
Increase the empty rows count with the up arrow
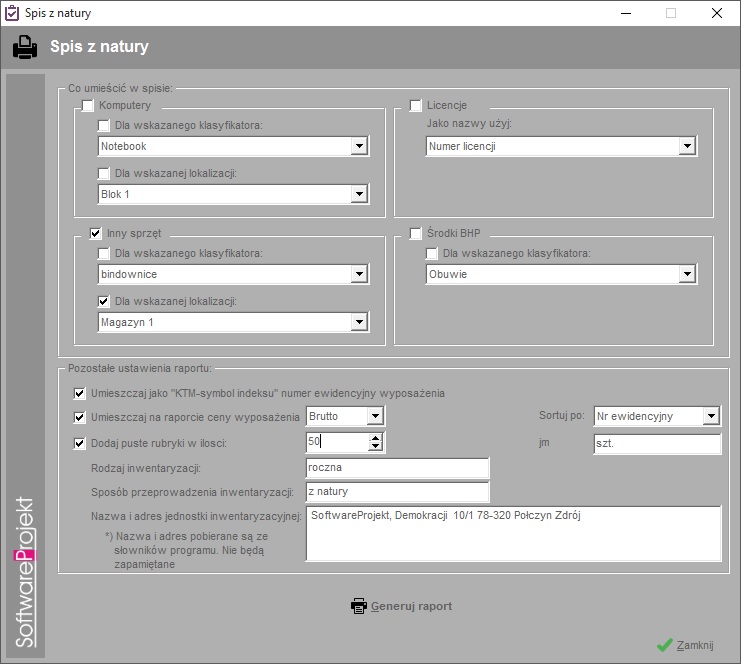(375, 438)
